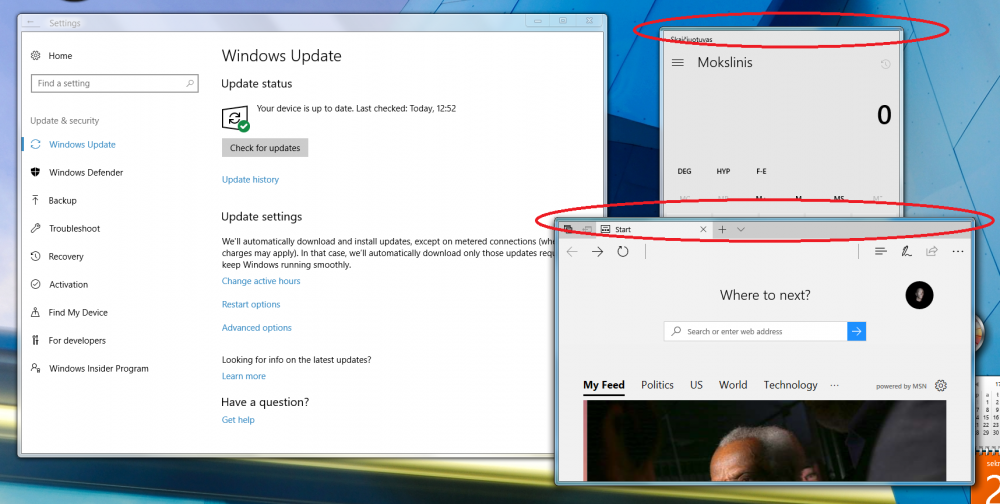The image size is (1000, 504).
Task: Open Edge More actions ellipsis
Action: coord(958,252)
